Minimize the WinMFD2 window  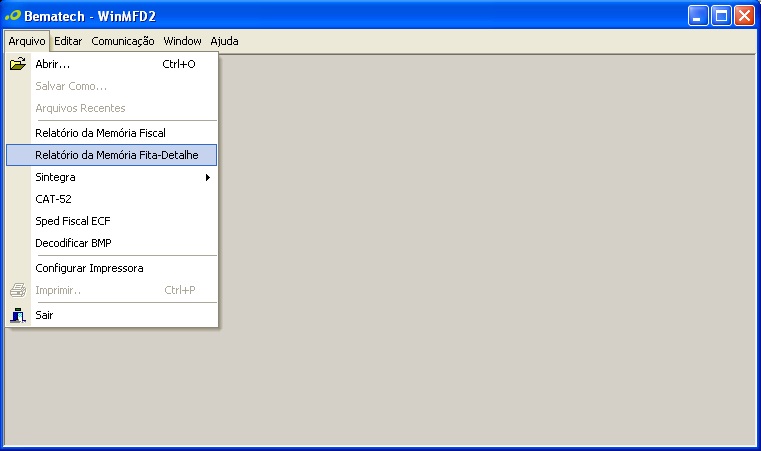click(698, 15)
